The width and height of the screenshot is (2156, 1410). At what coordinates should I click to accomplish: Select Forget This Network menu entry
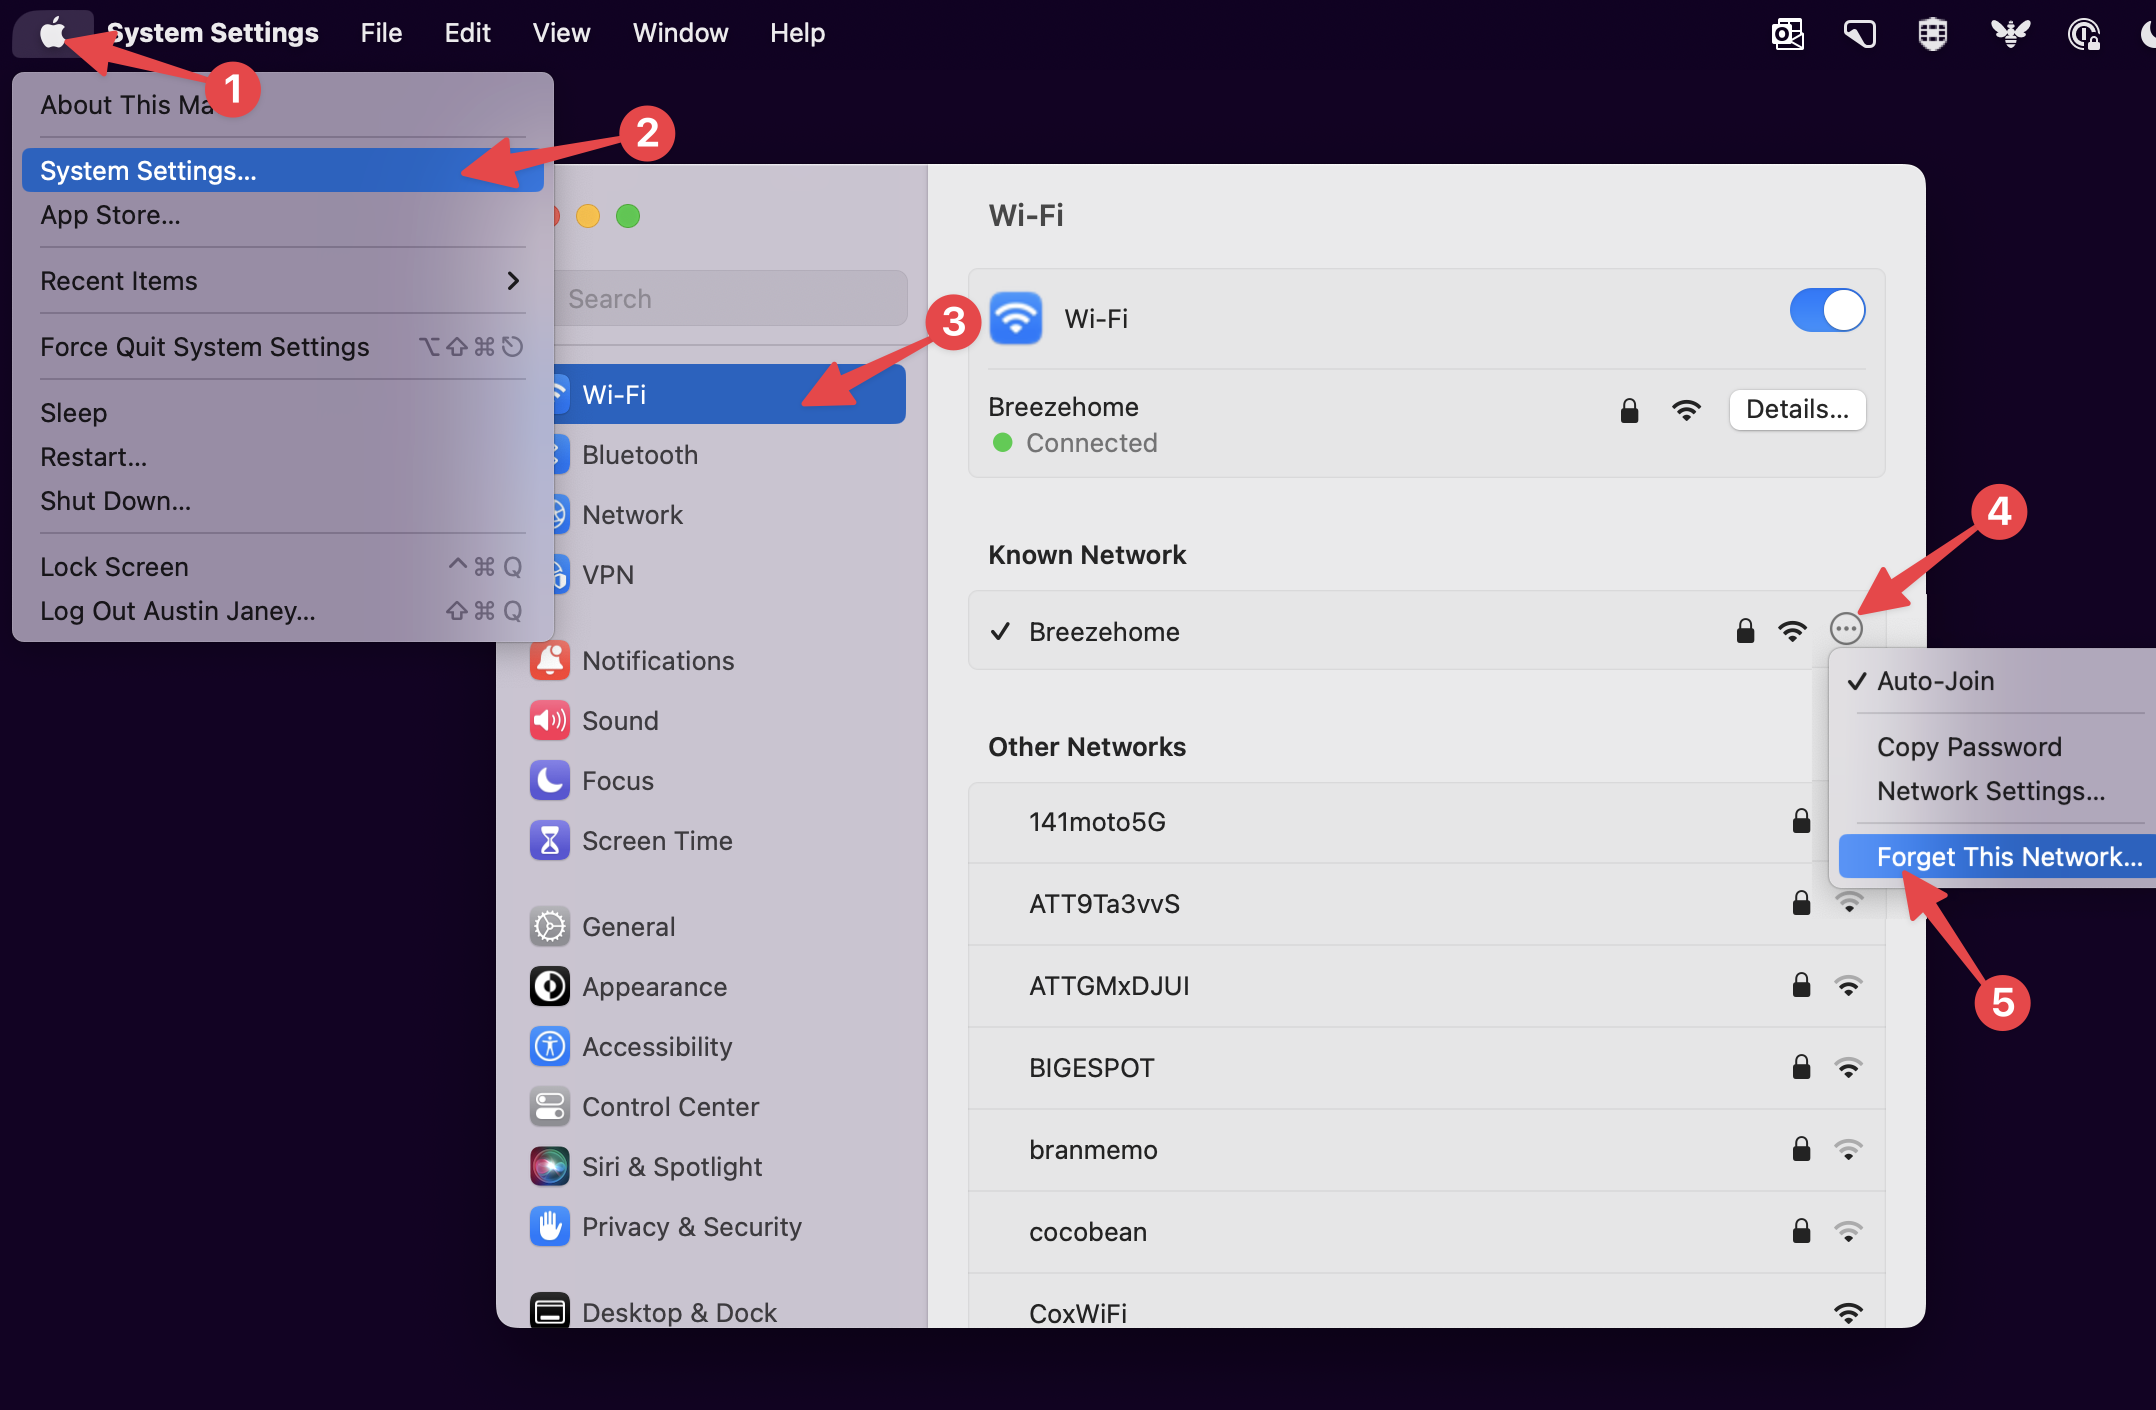click(x=2008, y=857)
